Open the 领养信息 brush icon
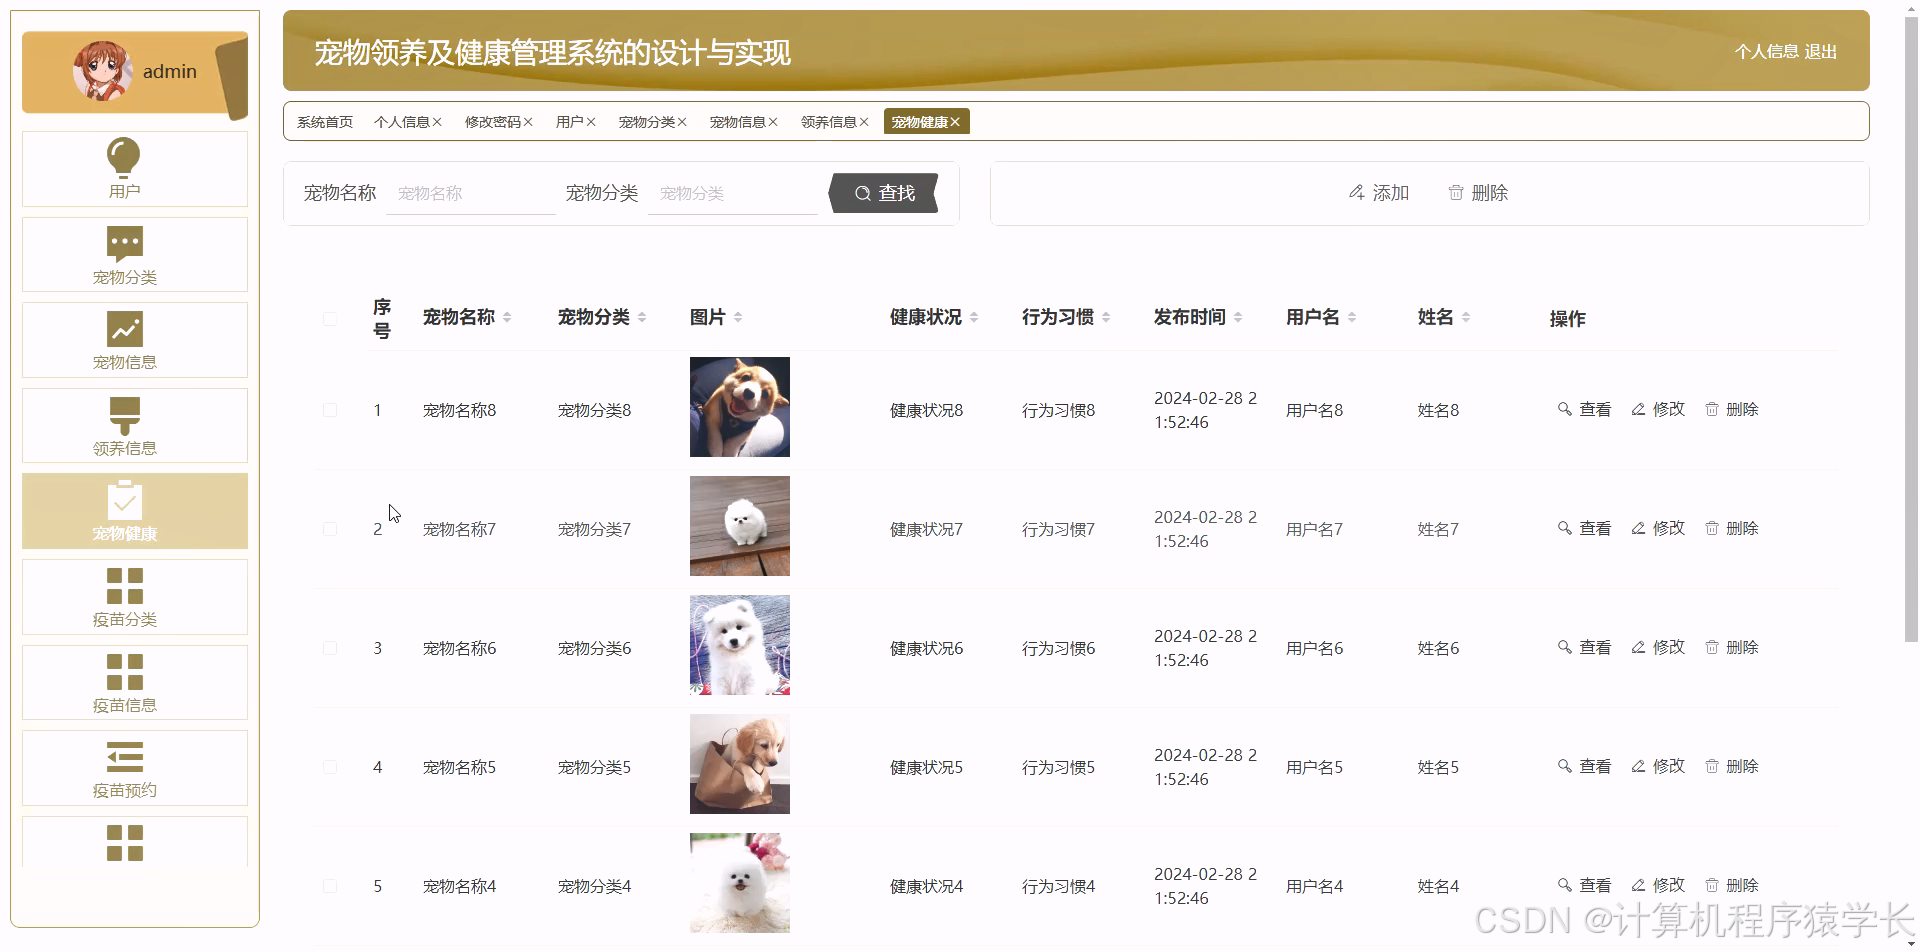Viewport: 1920px width, 952px height. [124, 415]
